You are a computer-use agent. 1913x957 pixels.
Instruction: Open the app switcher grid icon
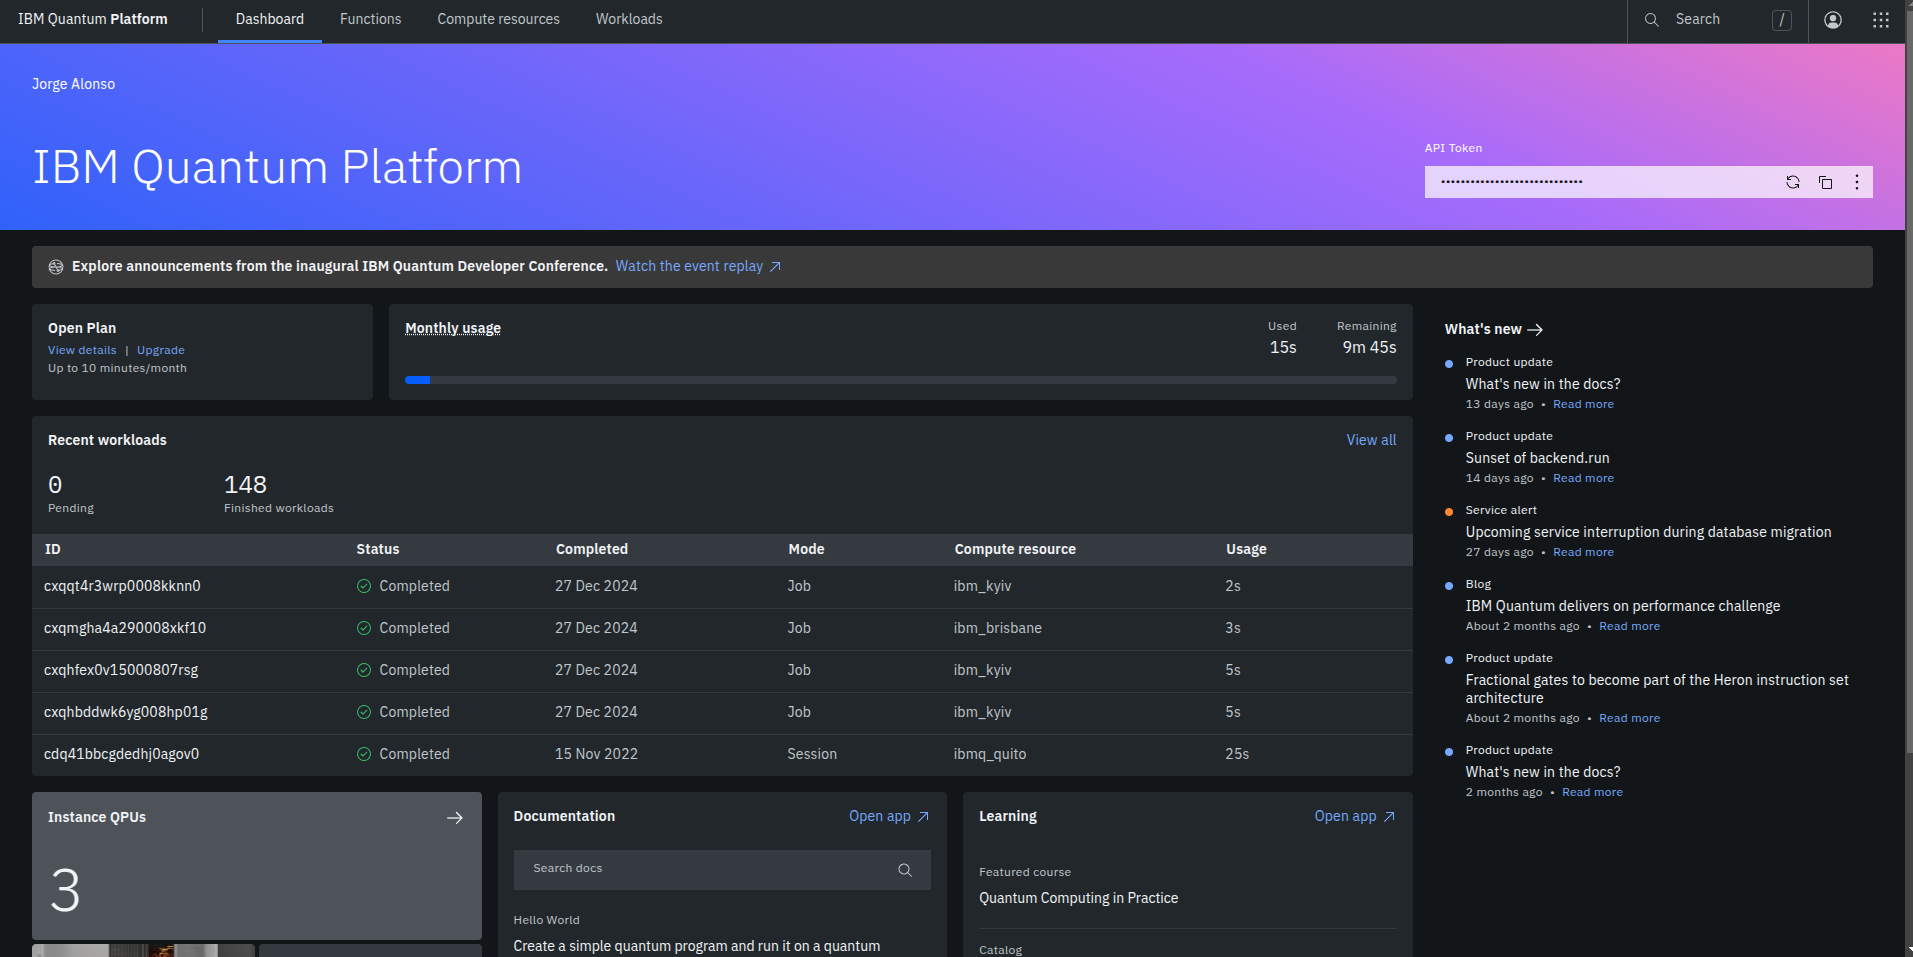tap(1881, 20)
